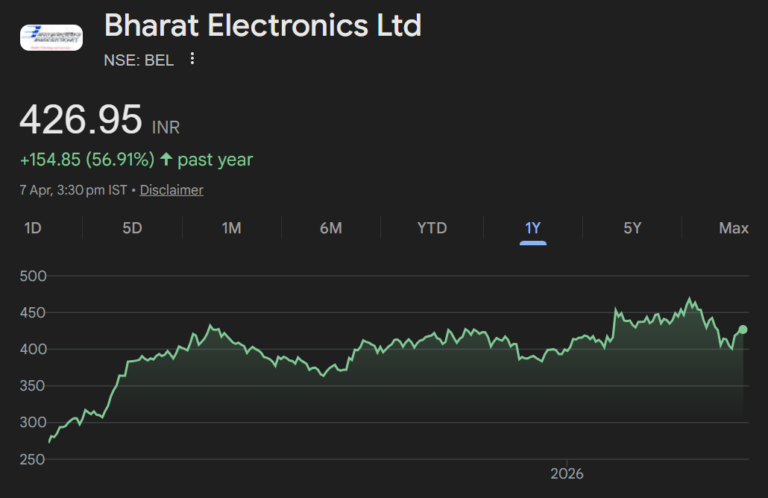Click the 2026 x-axis label
The image size is (768, 498).
click(567, 474)
